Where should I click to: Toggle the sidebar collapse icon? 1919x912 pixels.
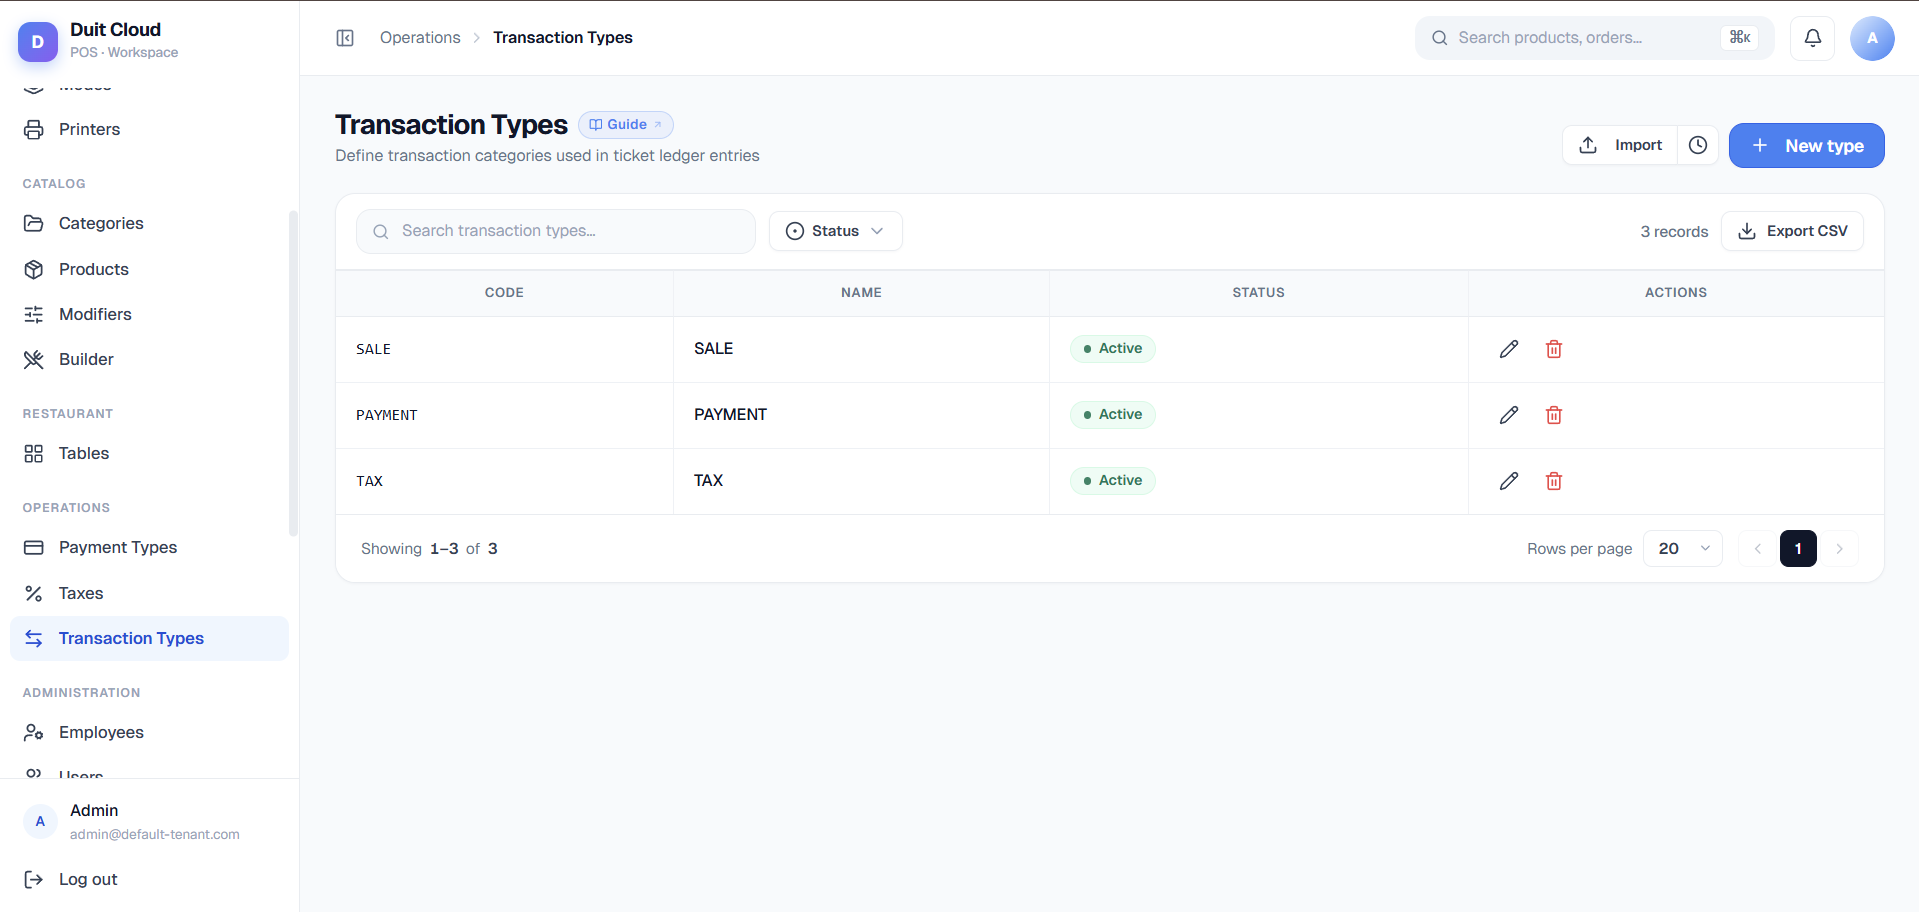tap(345, 38)
